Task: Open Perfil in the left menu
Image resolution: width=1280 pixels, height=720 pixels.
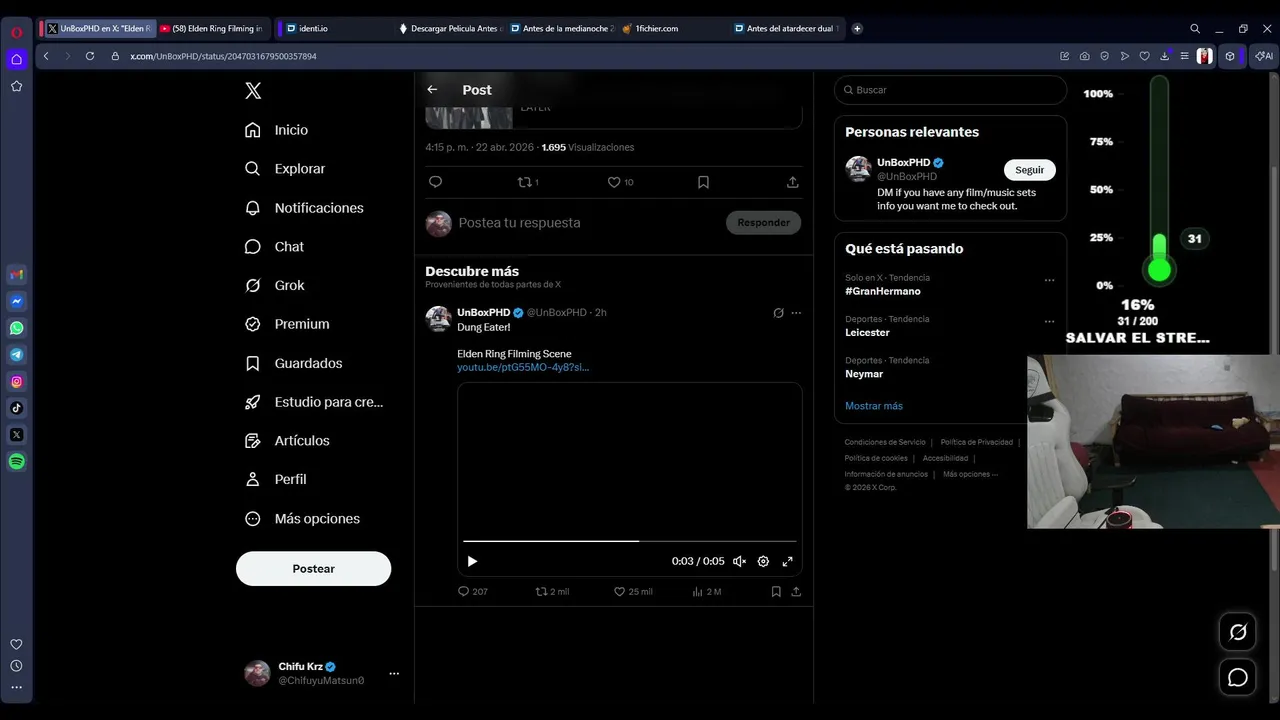Action: click(x=276, y=480)
